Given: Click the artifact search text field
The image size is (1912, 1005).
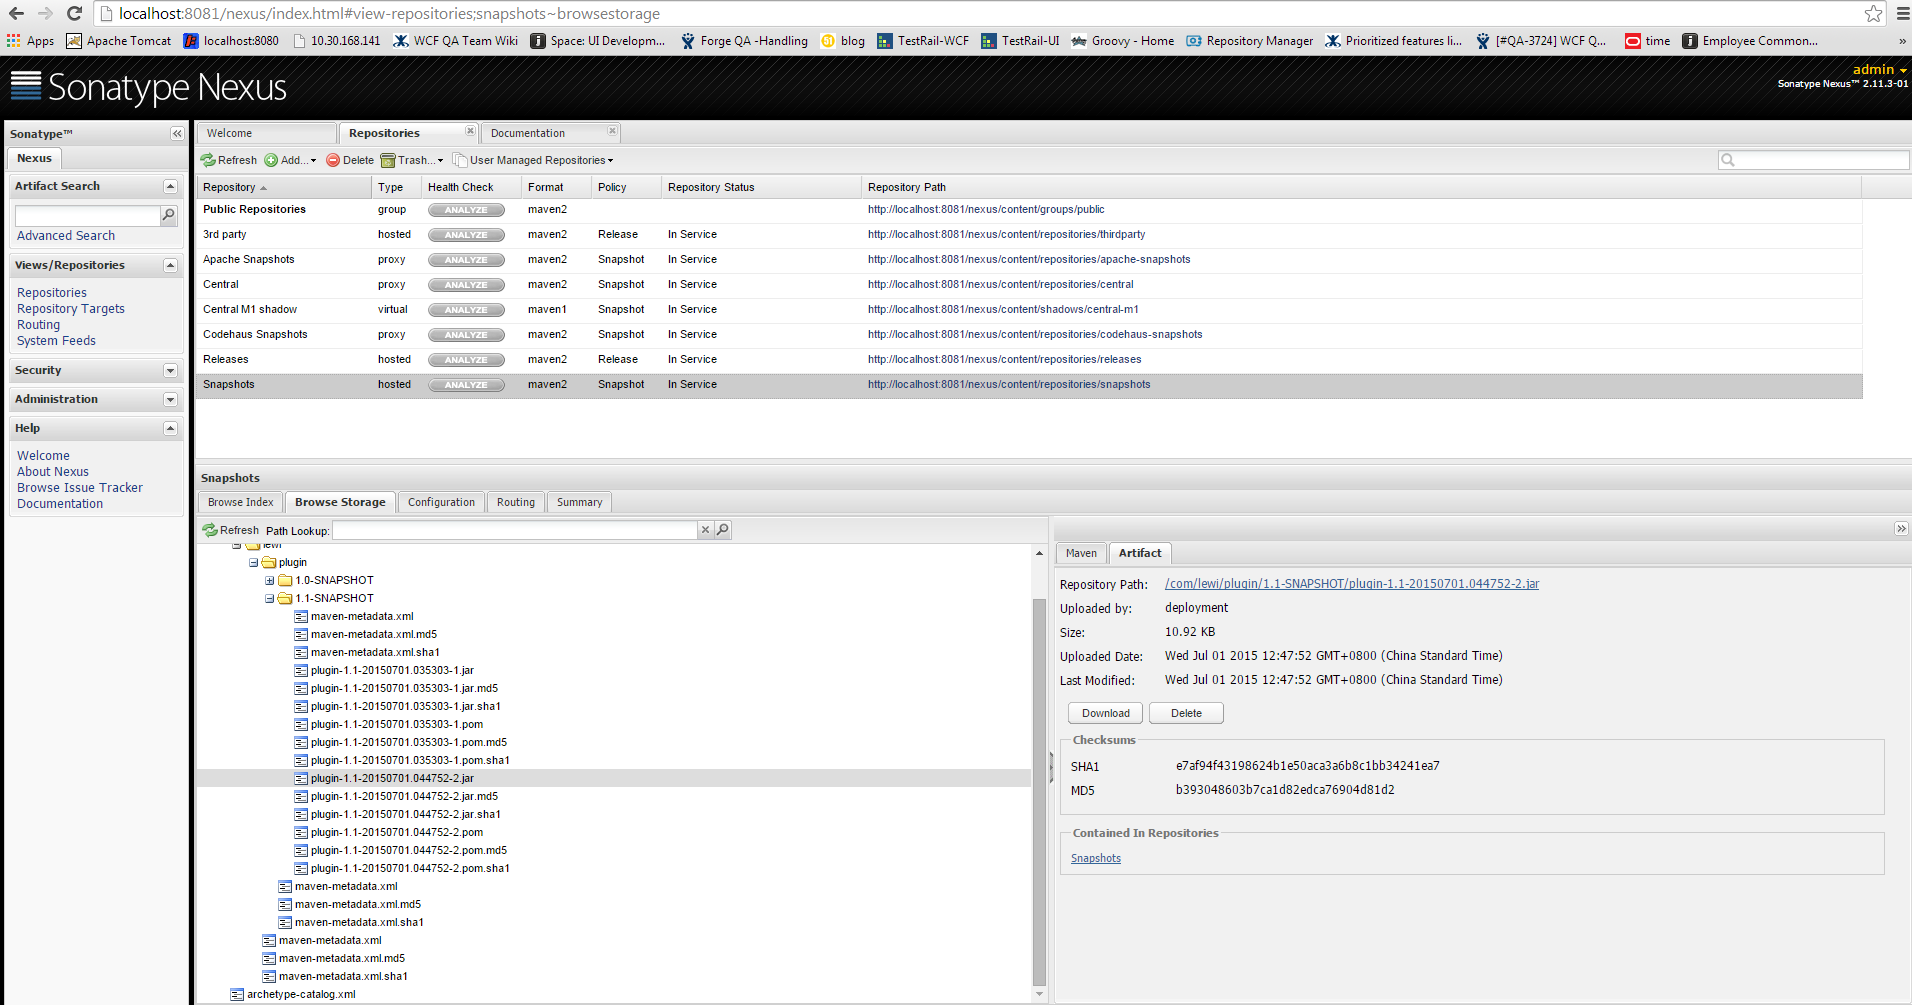Looking at the screenshot, I should pos(88,215).
